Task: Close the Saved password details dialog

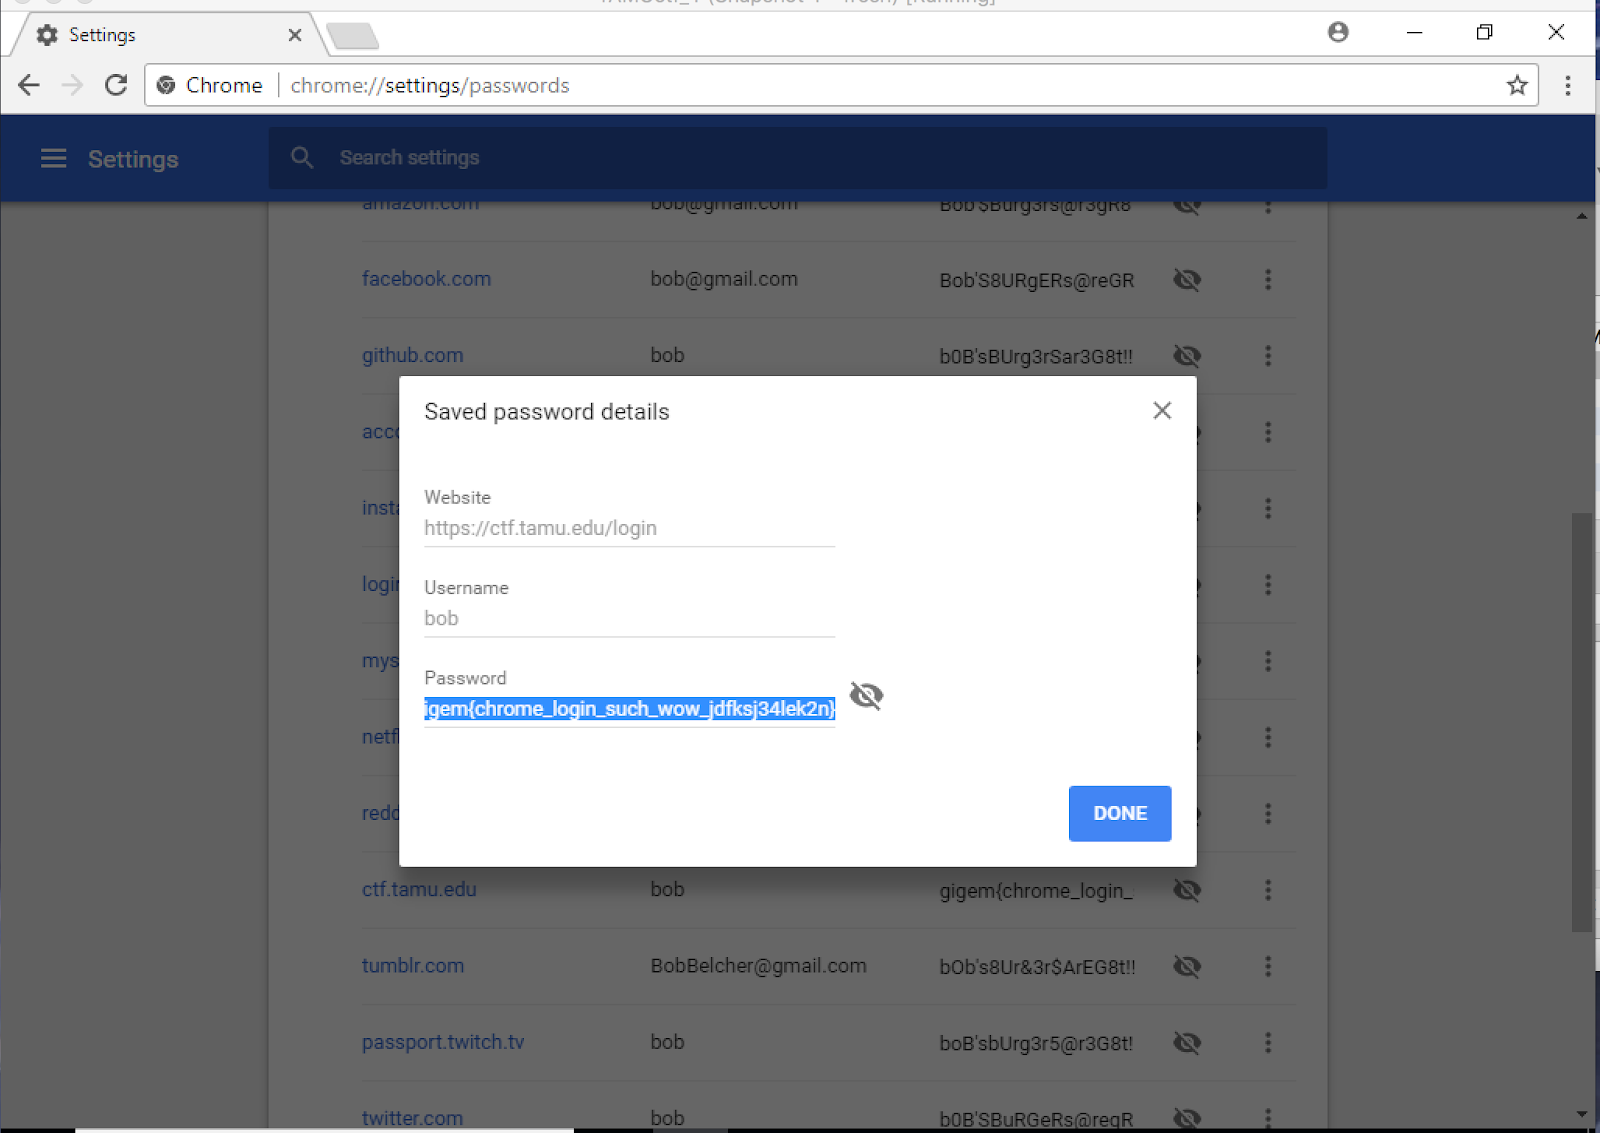Action: tap(1162, 410)
